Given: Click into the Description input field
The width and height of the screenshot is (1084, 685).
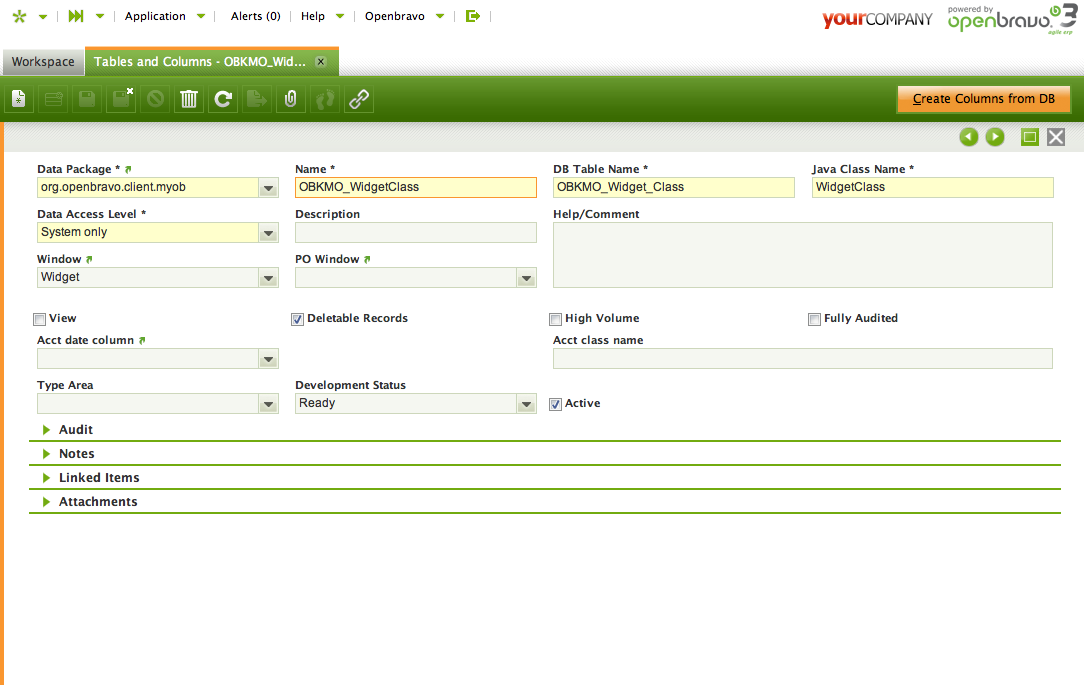Looking at the screenshot, I should (415, 233).
